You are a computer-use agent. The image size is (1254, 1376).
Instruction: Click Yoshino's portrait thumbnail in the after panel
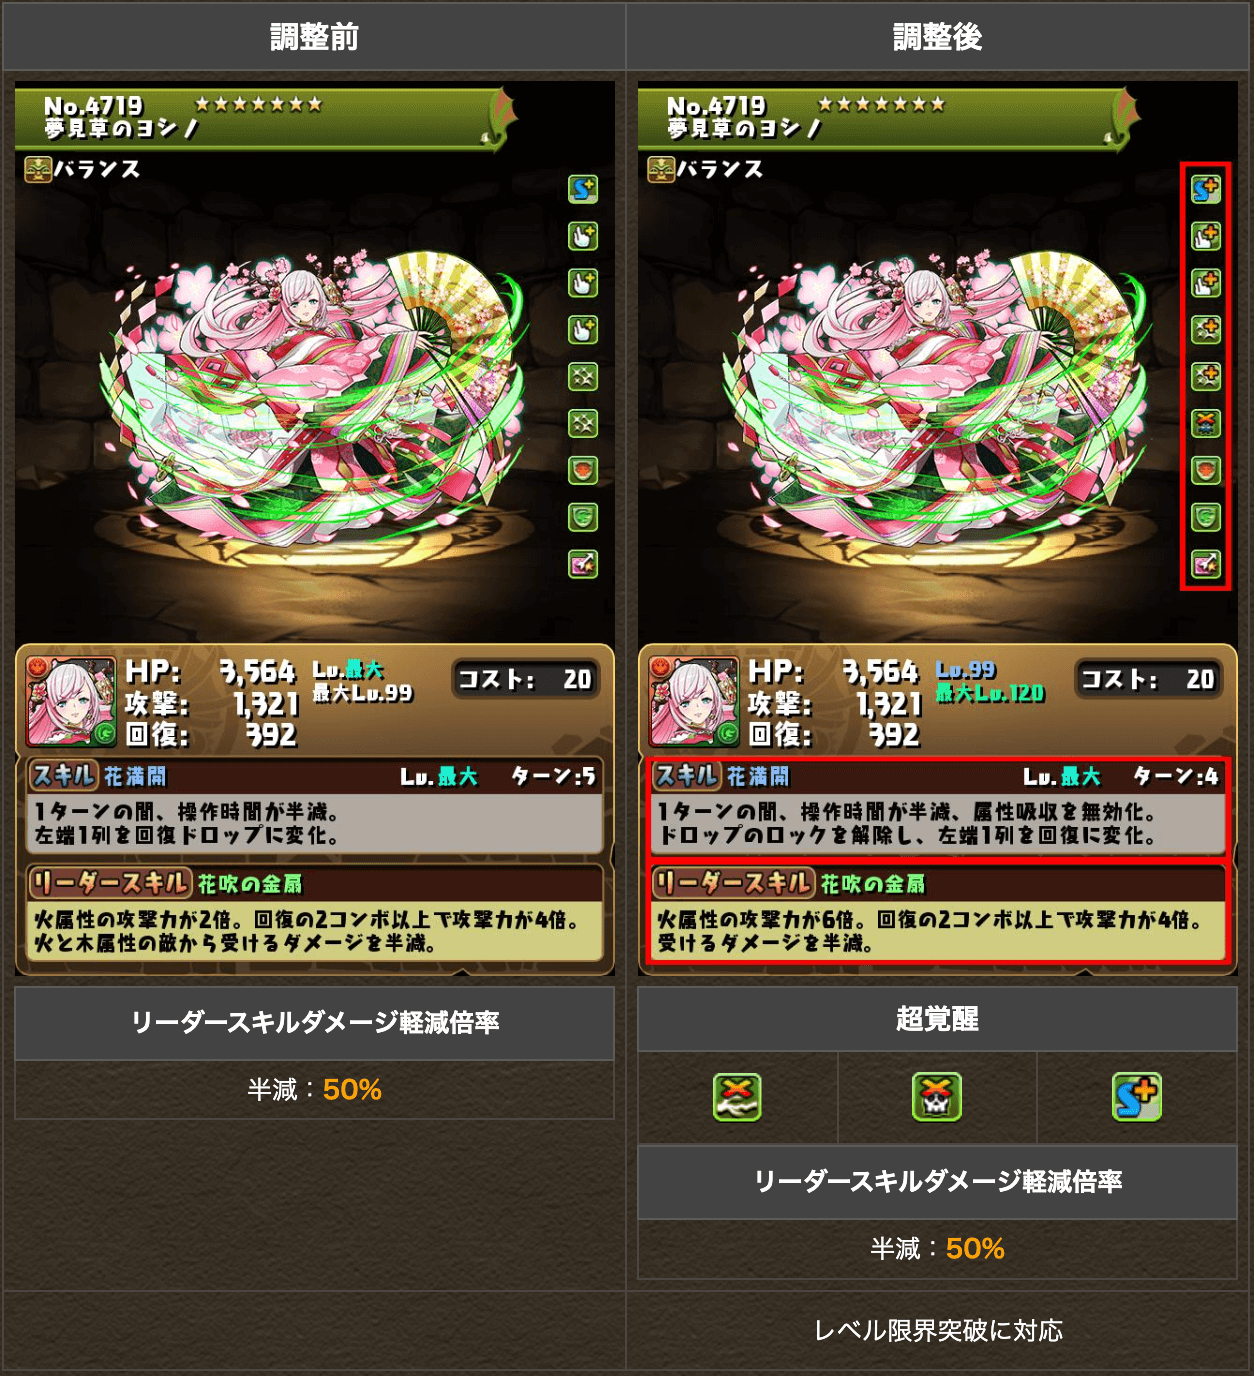[x=694, y=702]
